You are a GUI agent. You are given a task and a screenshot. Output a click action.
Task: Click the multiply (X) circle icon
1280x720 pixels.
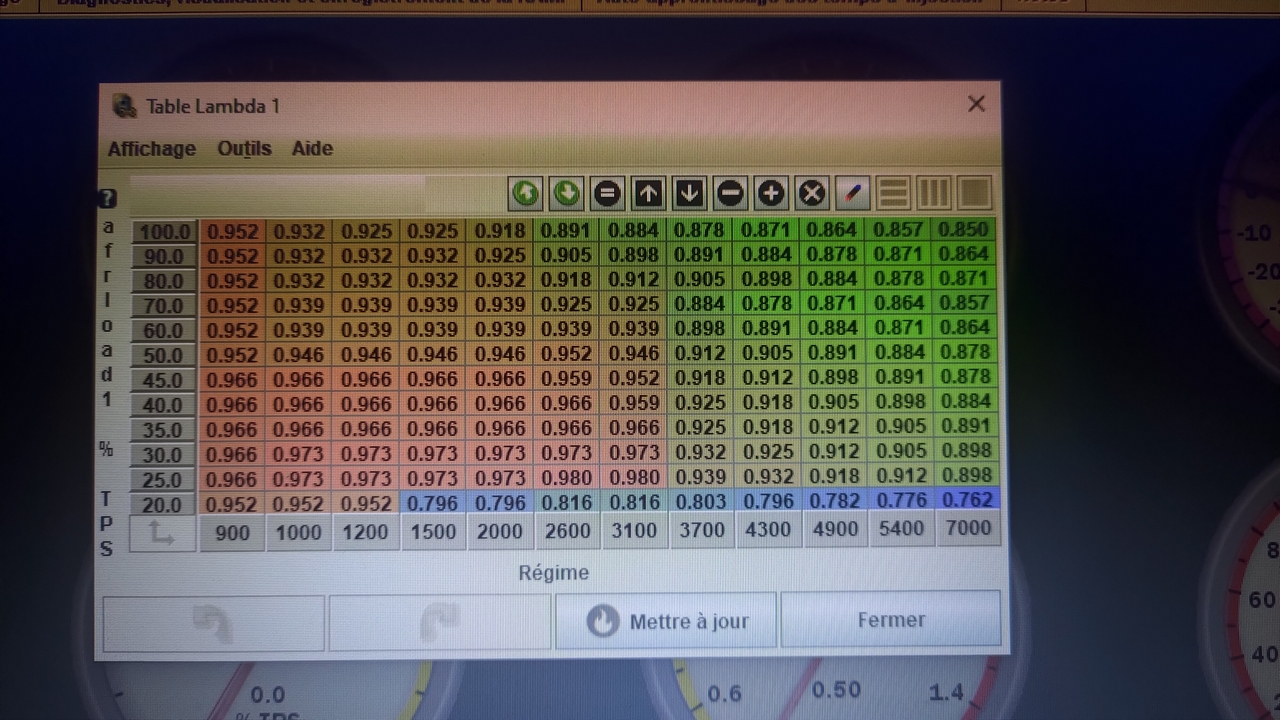click(x=812, y=193)
